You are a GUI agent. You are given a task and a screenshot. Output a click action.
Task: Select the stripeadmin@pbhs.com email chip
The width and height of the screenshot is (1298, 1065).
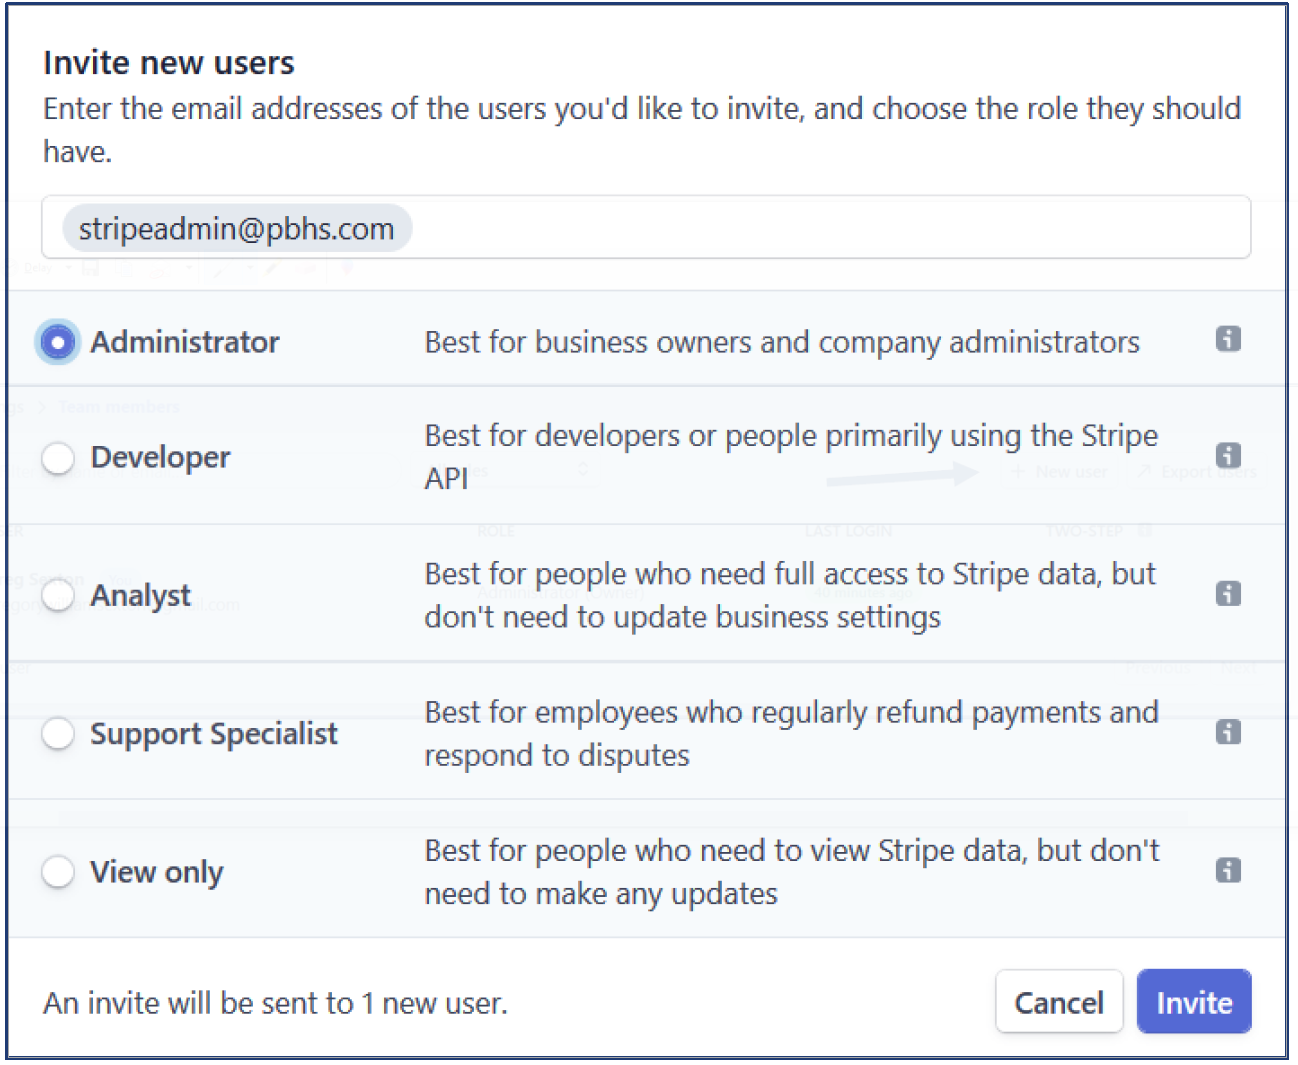237,229
